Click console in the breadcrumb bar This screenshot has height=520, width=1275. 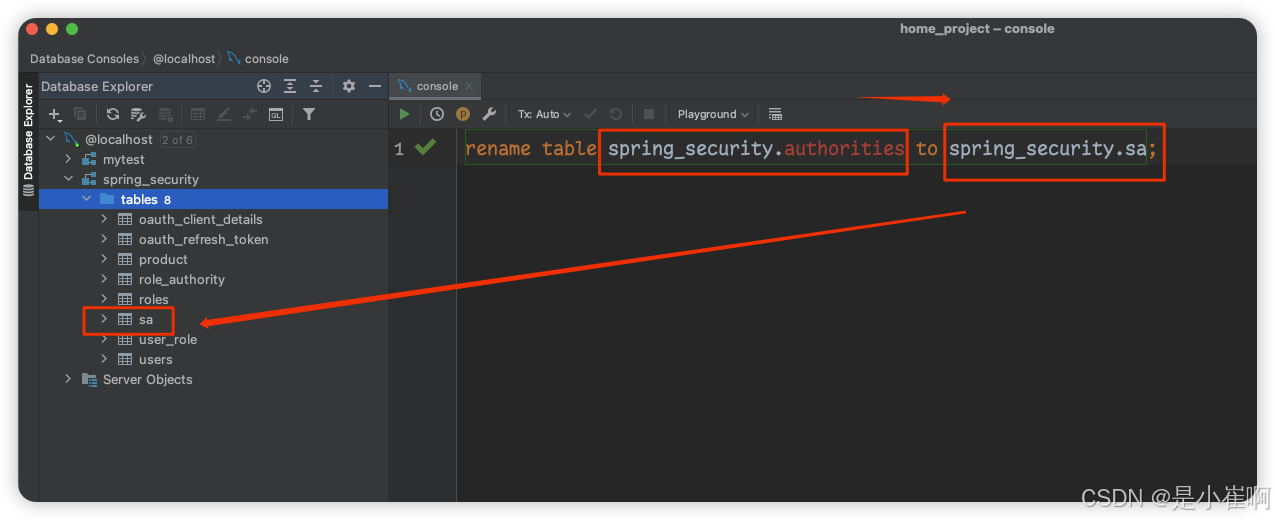click(258, 58)
